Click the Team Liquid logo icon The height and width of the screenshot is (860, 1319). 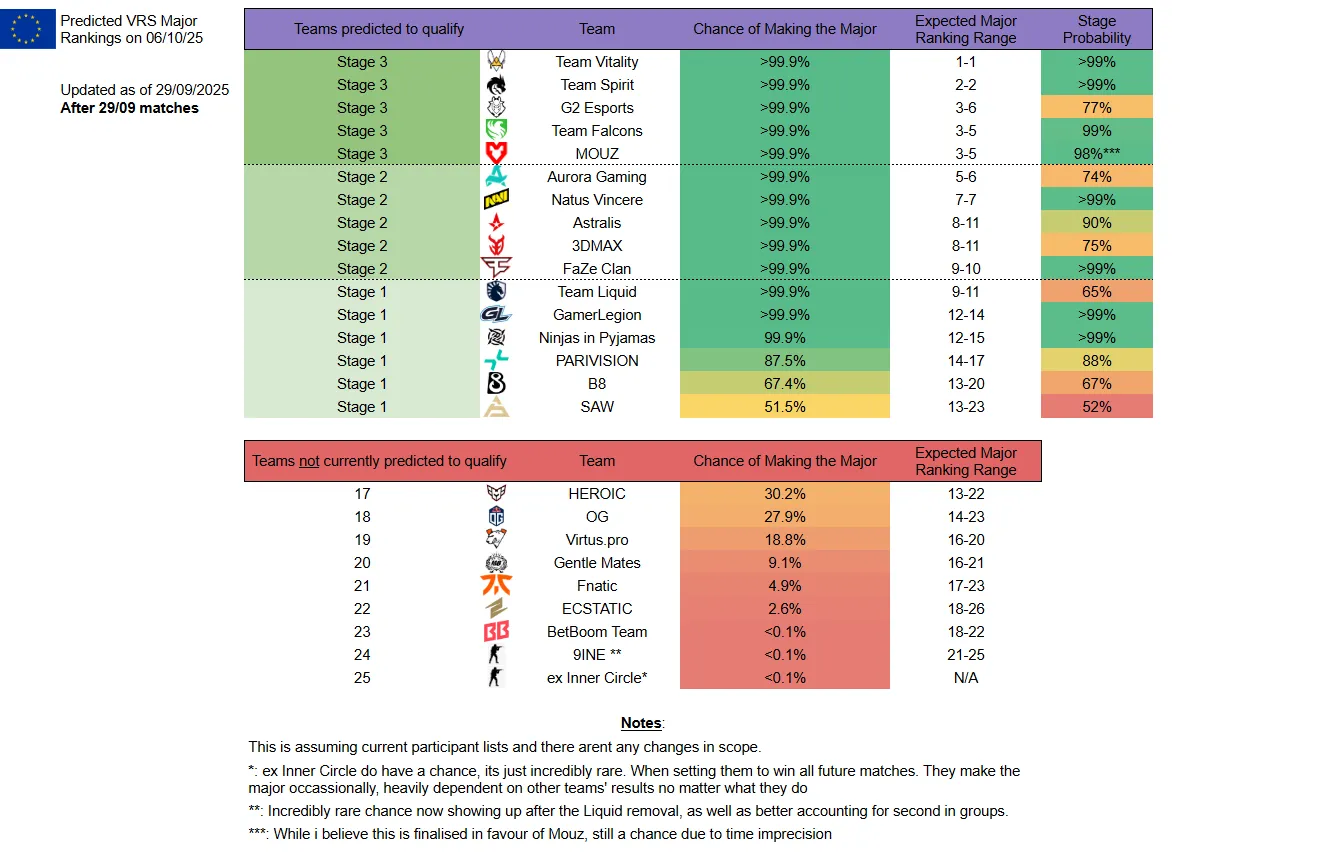(x=496, y=292)
